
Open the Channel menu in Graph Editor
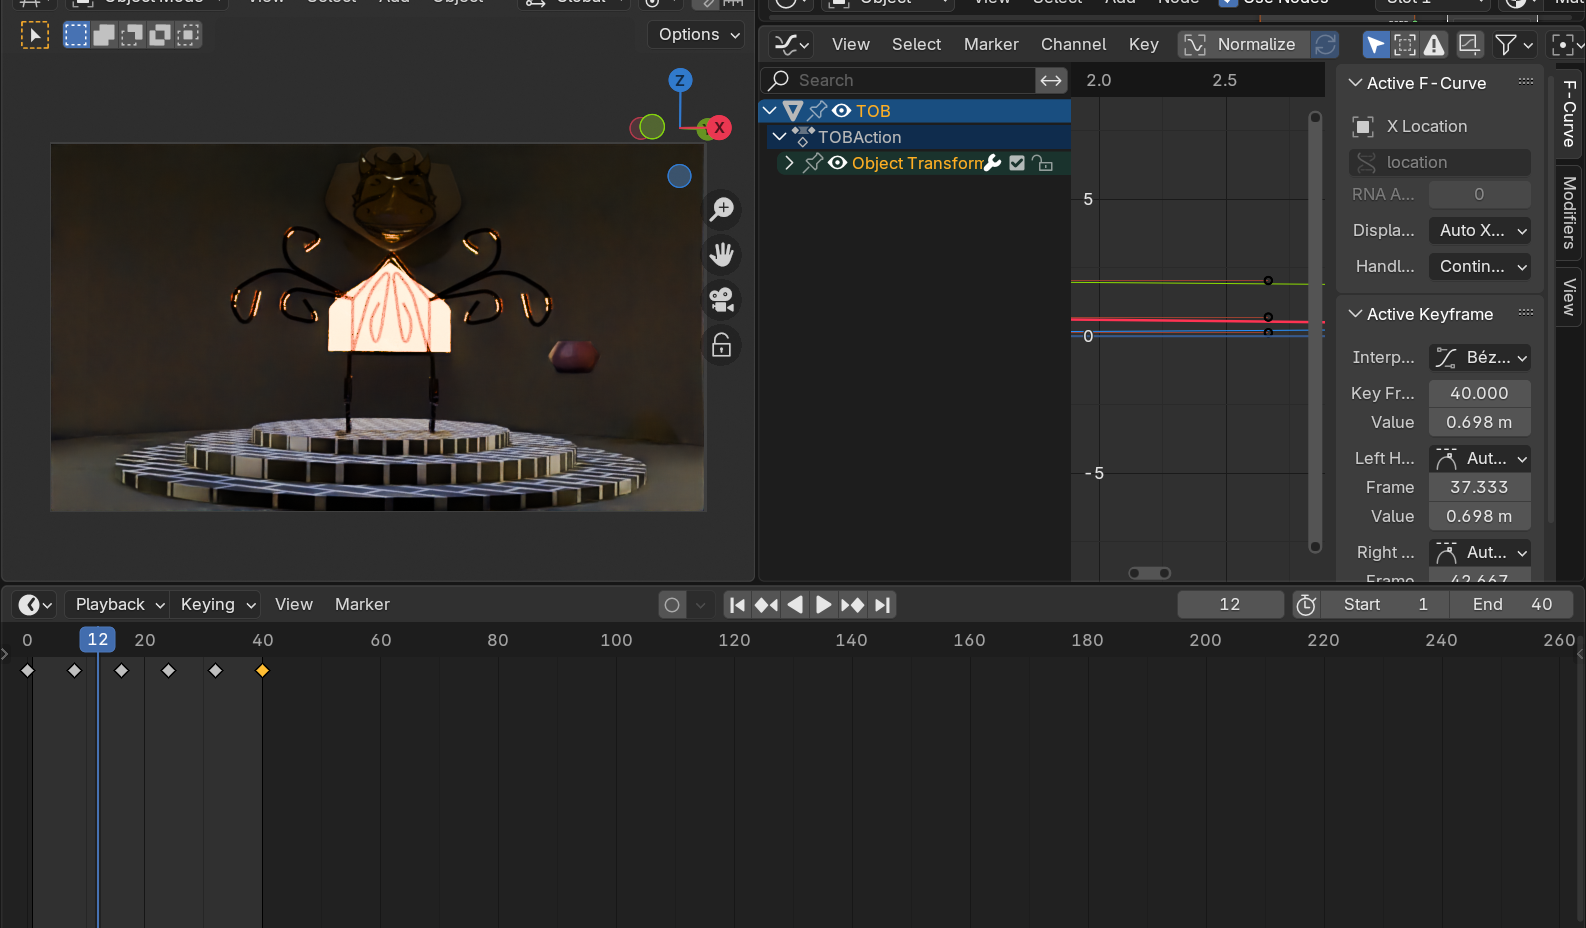tap(1073, 44)
